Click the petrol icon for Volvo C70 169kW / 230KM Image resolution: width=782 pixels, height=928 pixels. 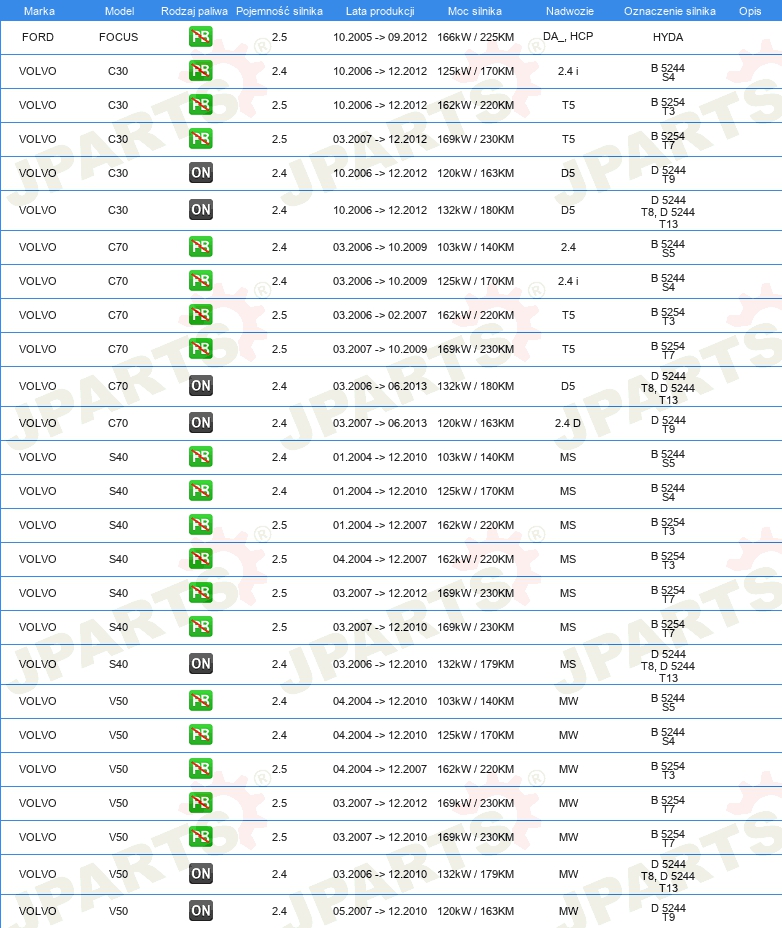pos(201,349)
